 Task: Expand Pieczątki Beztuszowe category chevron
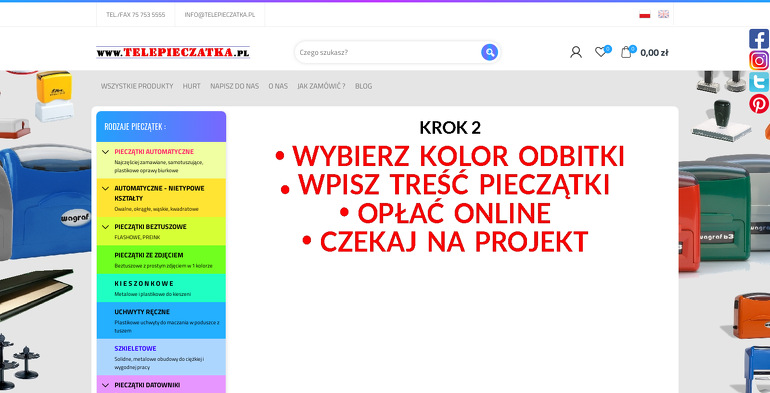click(x=105, y=226)
